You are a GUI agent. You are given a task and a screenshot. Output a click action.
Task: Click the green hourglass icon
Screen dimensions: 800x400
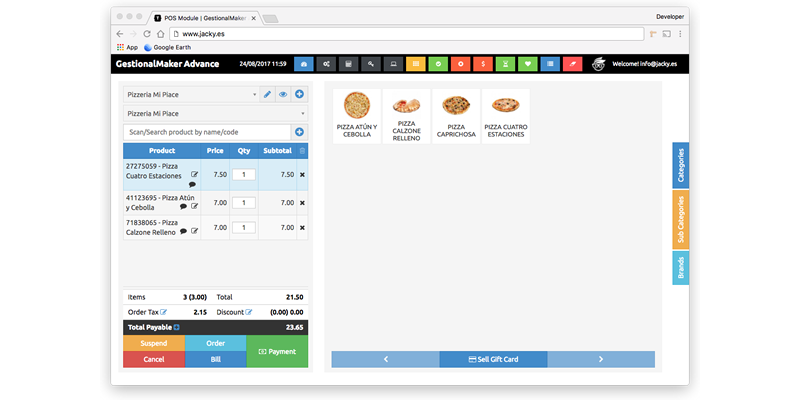(505, 64)
